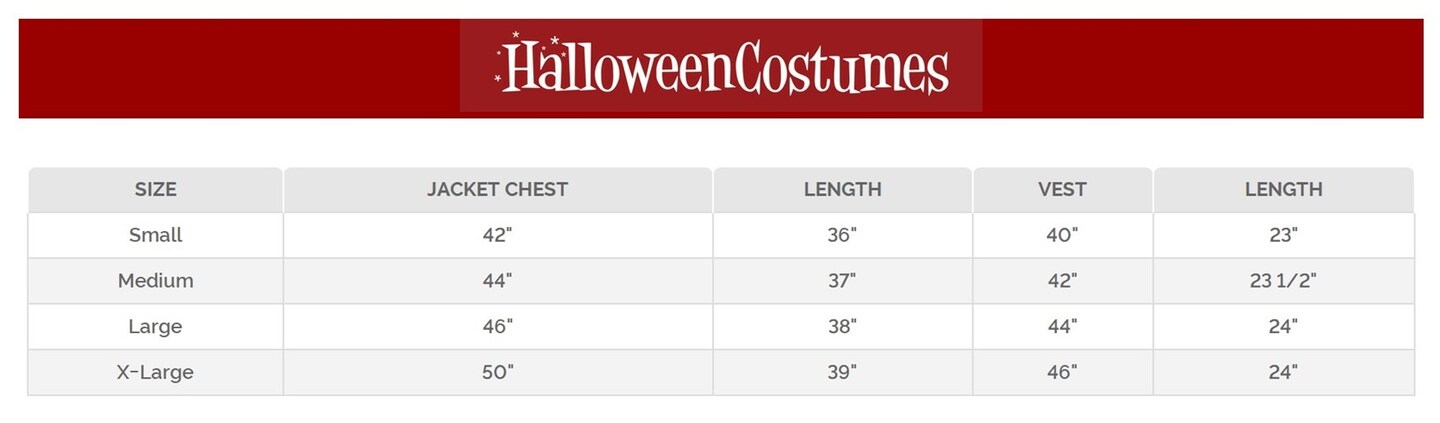Screen dimensions: 1440x423
Task: Click the 39" length cell for X-Large
Action: tap(842, 373)
